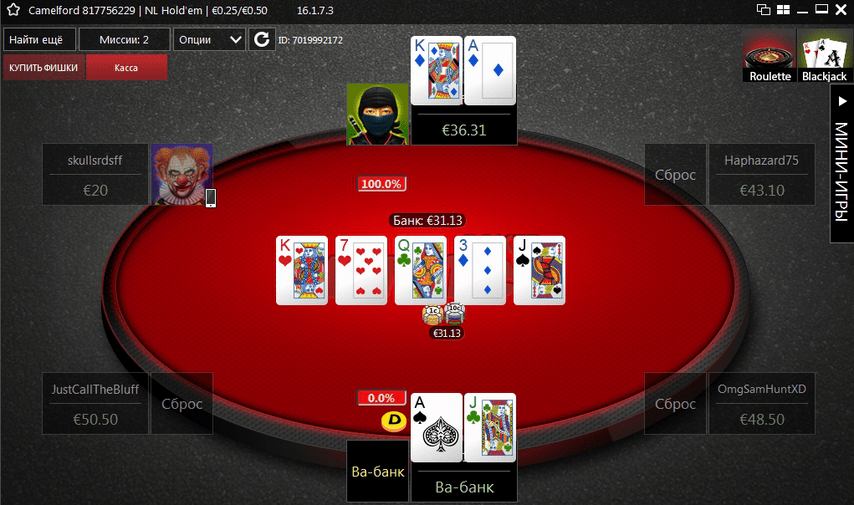Select the ninja player avatar
Screen dimensions: 854x505
[377, 114]
